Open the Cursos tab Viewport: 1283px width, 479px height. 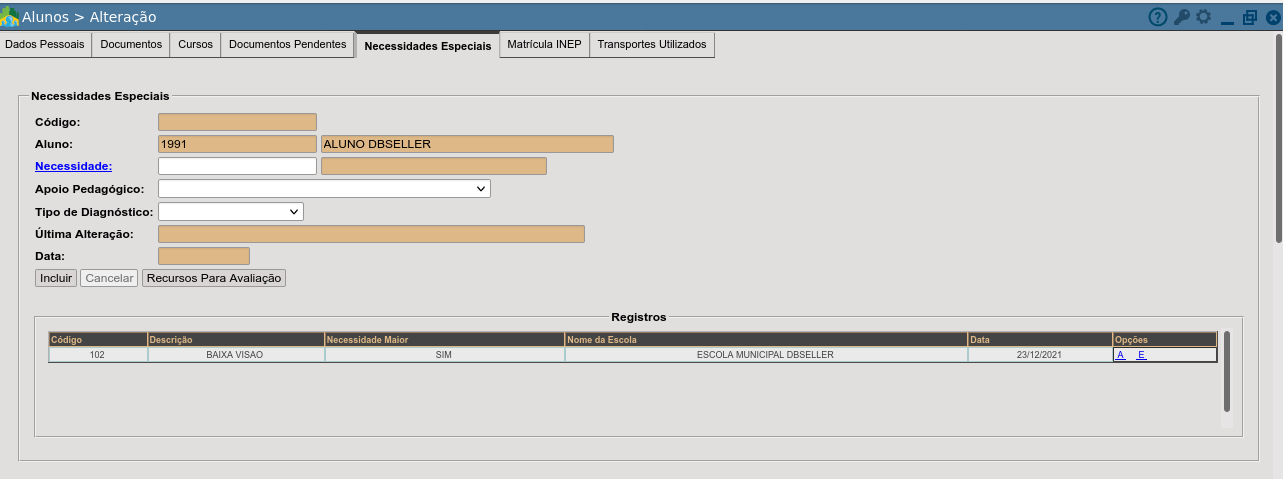coord(195,45)
